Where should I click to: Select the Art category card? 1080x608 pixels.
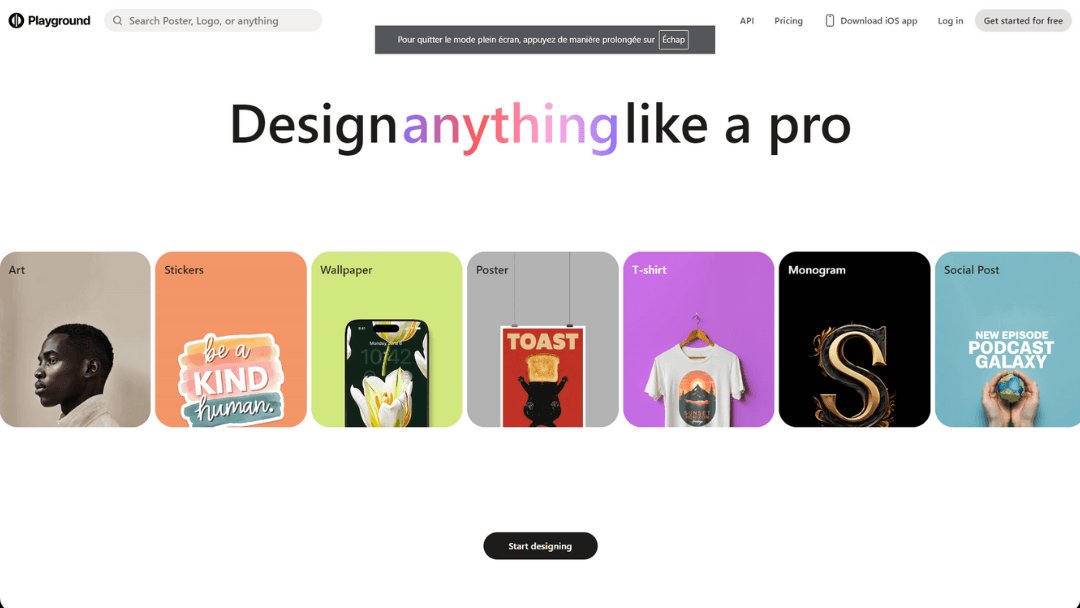pos(75,339)
